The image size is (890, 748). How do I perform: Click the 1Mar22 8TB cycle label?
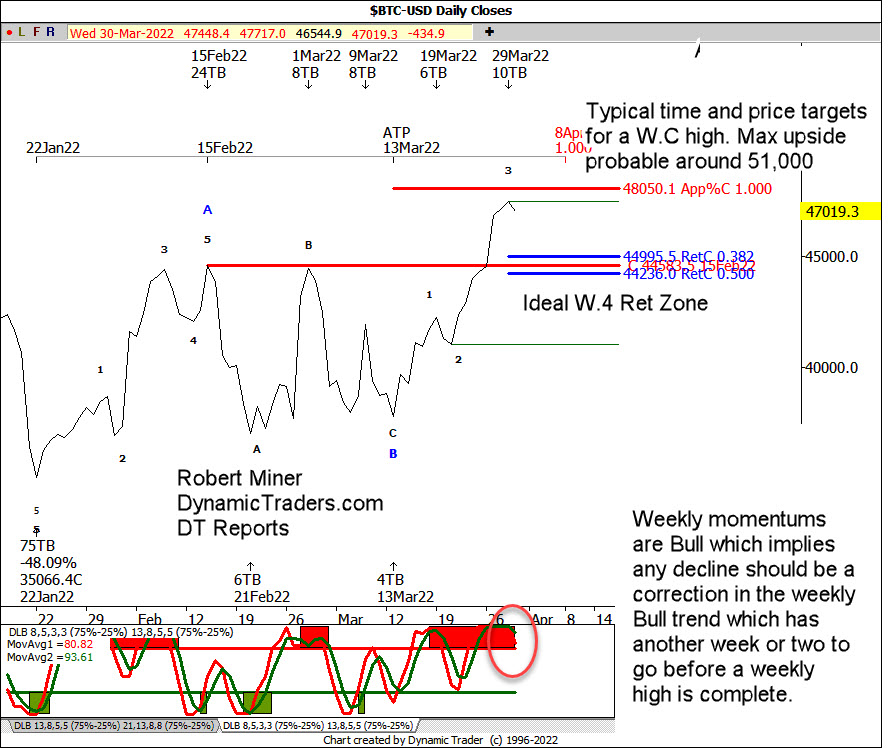click(316, 64)
